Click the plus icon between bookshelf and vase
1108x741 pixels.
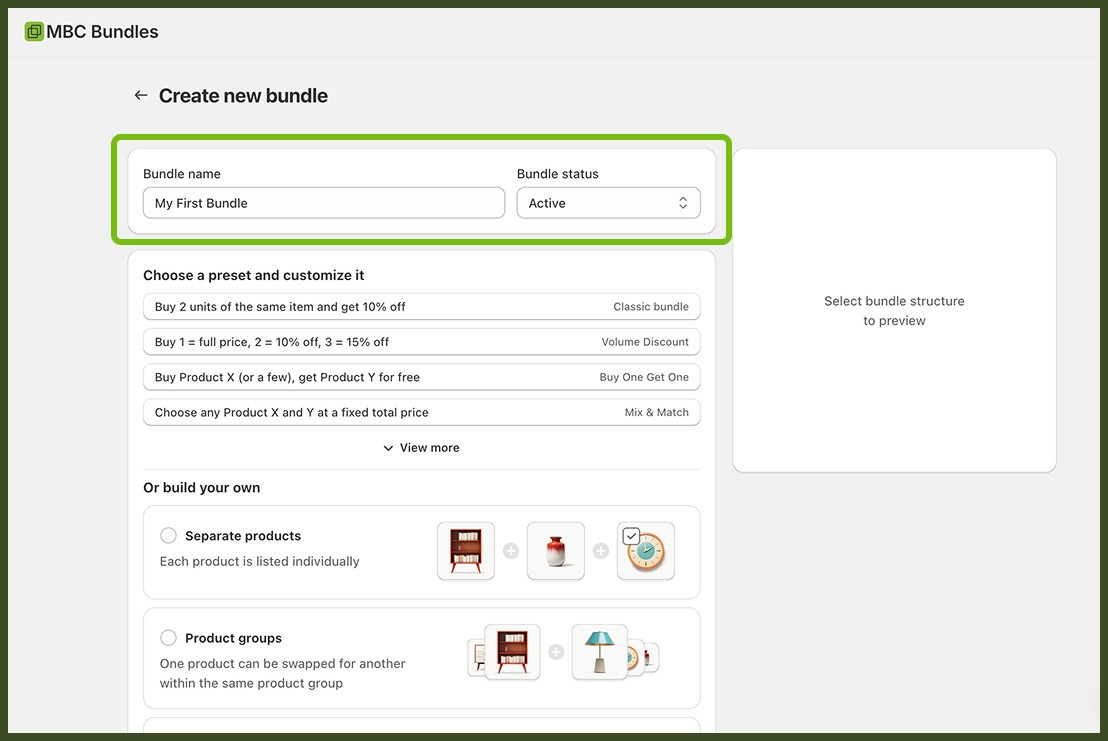(510, 550)
